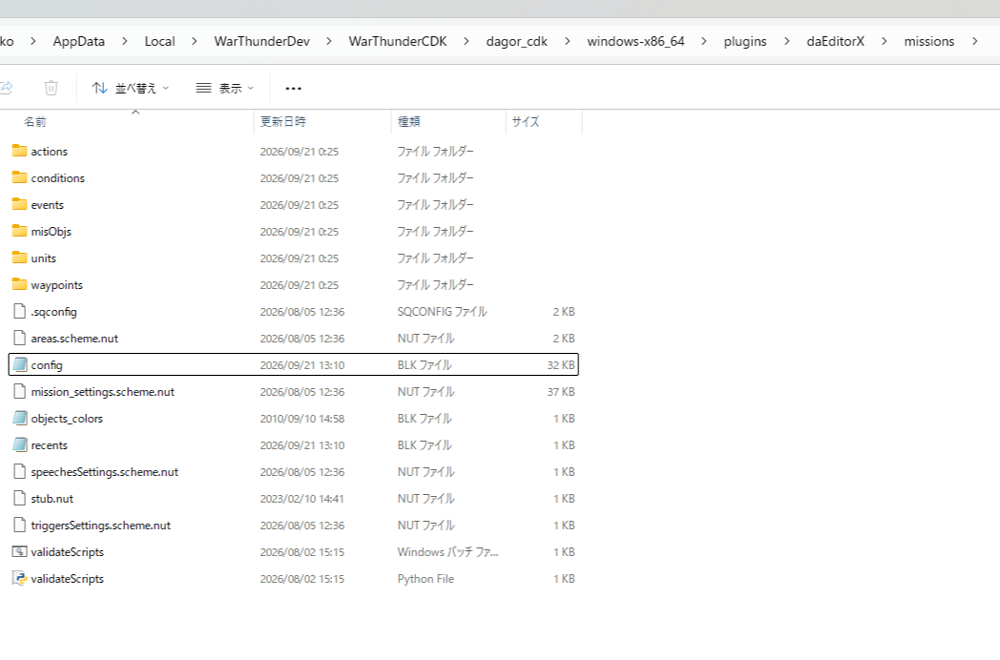Click the speechesSettings.scheme.nut file icon
Image resolution: width=1000 pixels, height=660 pixels.
(20, 472)
